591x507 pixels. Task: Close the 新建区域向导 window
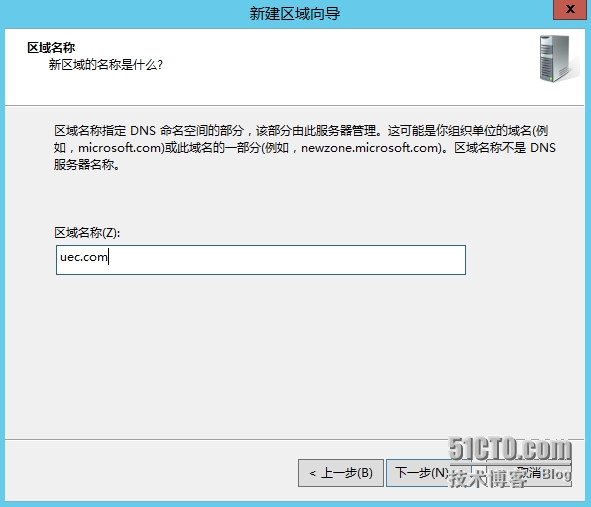[x=570, y=9]
